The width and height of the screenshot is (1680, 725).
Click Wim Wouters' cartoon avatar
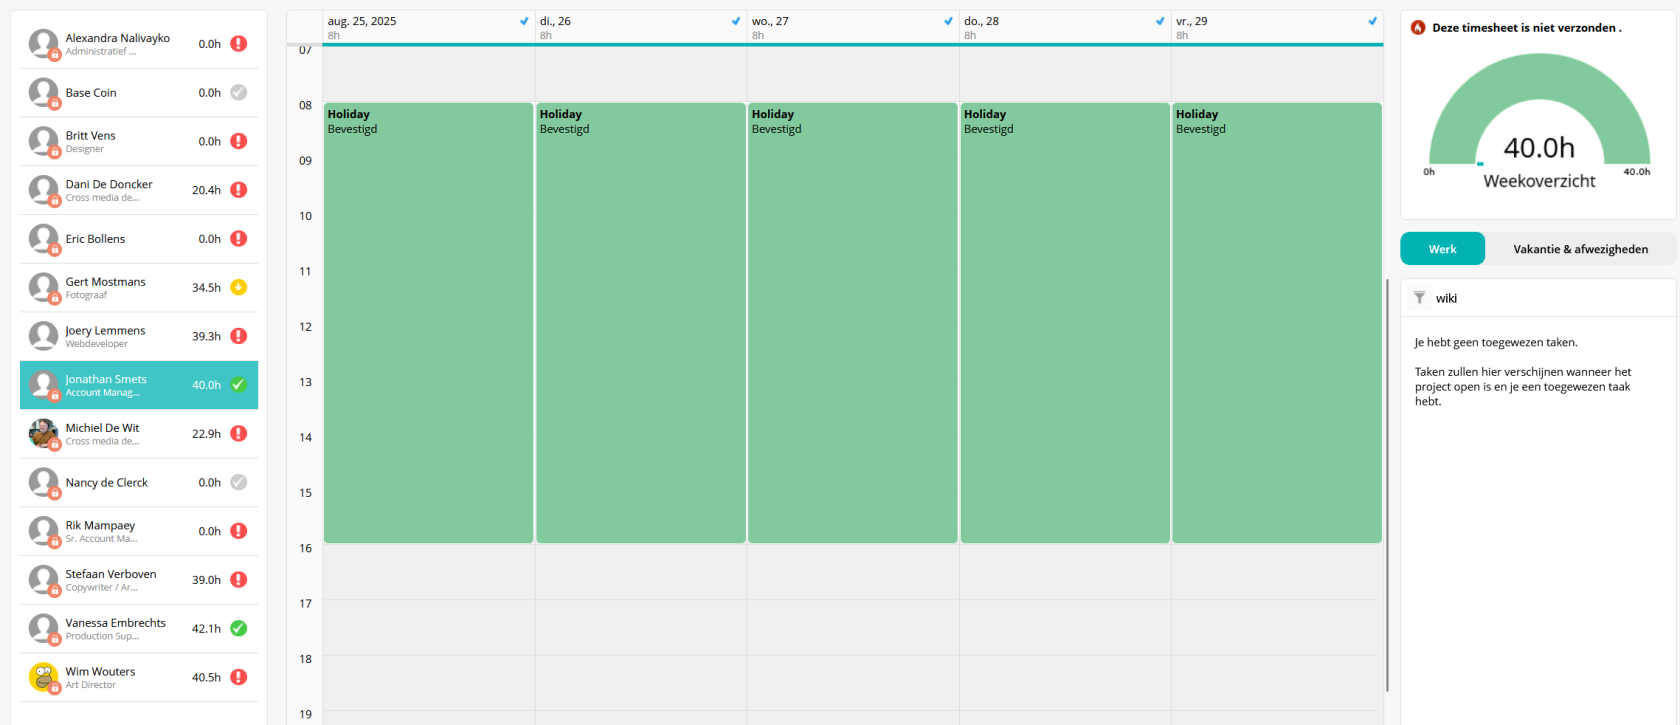tap(43, 677)
